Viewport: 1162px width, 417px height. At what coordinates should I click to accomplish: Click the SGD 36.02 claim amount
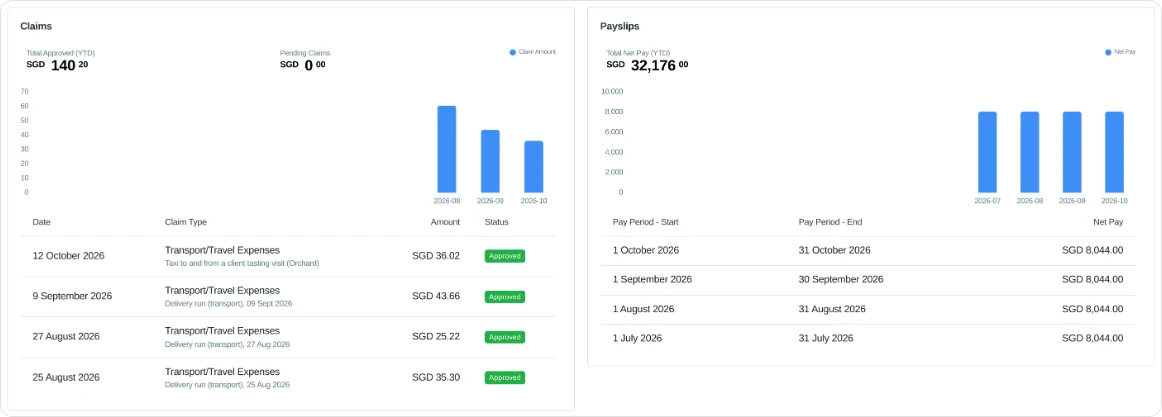pyautogui.click(x=436, y=256)
